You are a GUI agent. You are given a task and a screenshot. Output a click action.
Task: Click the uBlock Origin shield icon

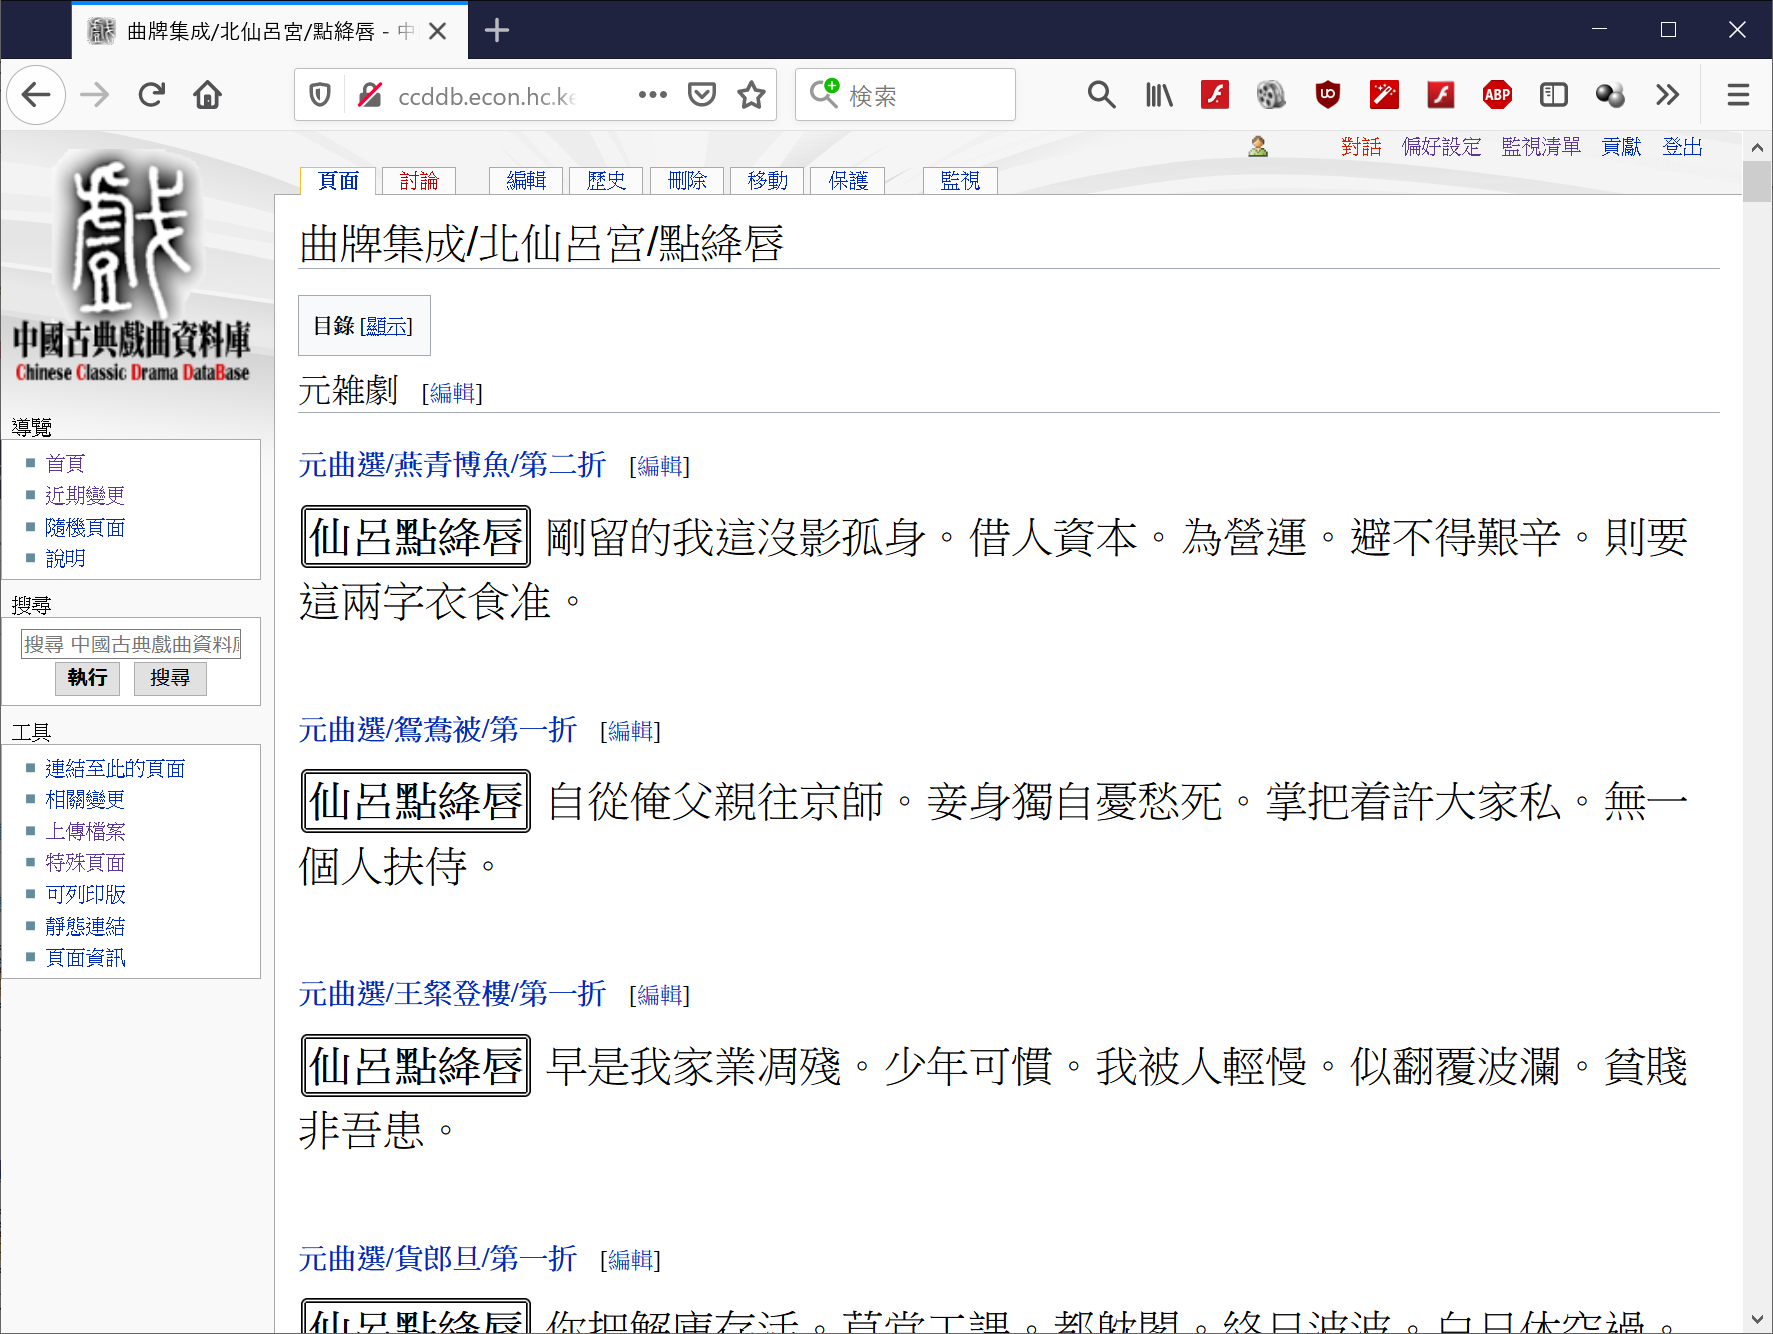[1328, 95]
